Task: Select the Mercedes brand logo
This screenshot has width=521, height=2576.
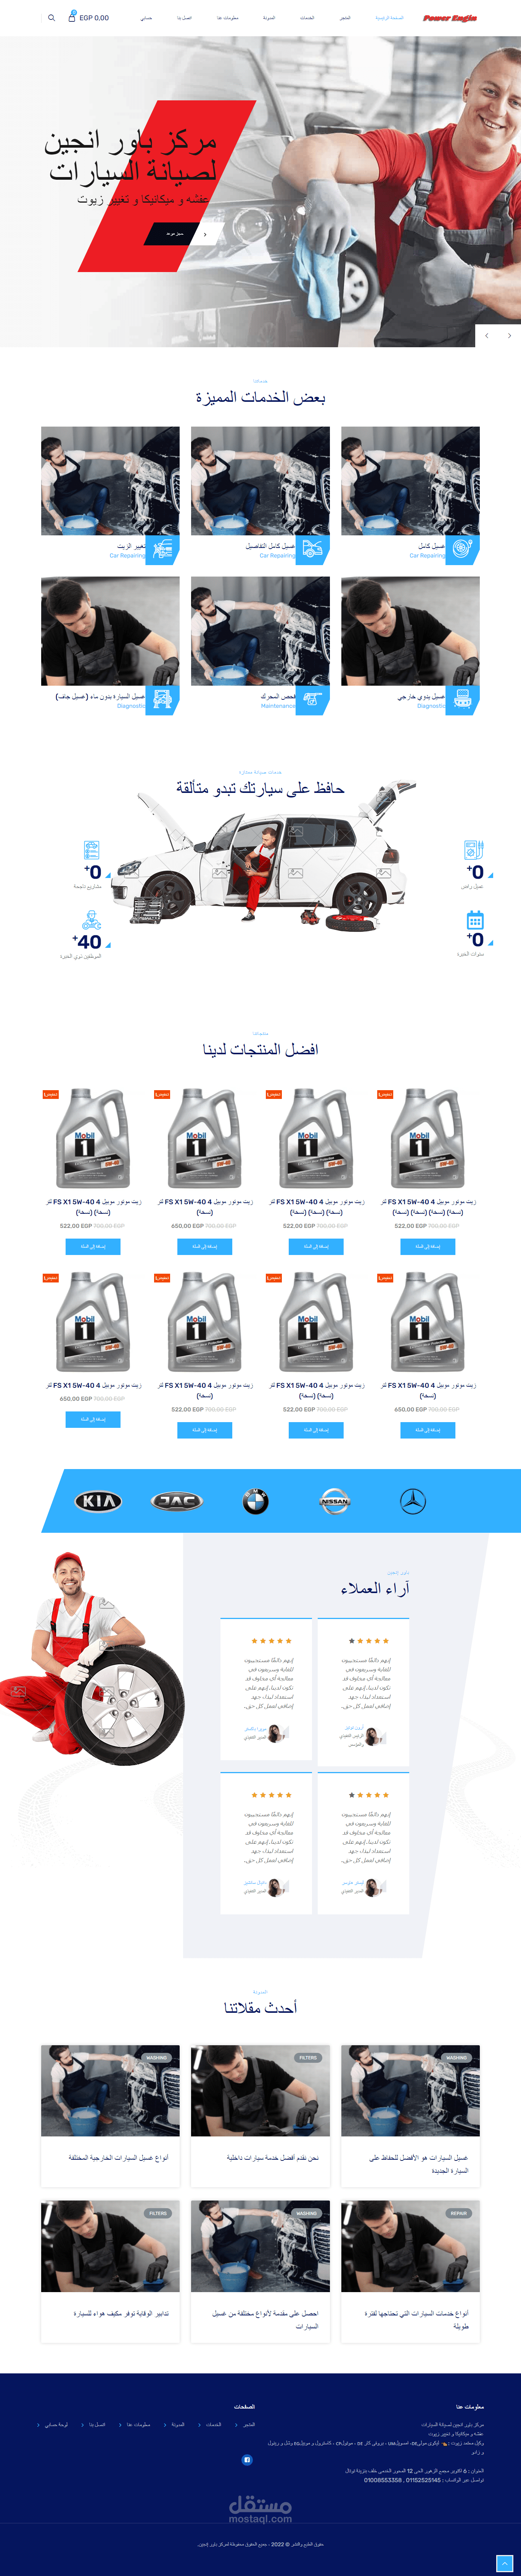Action: 413,1500
